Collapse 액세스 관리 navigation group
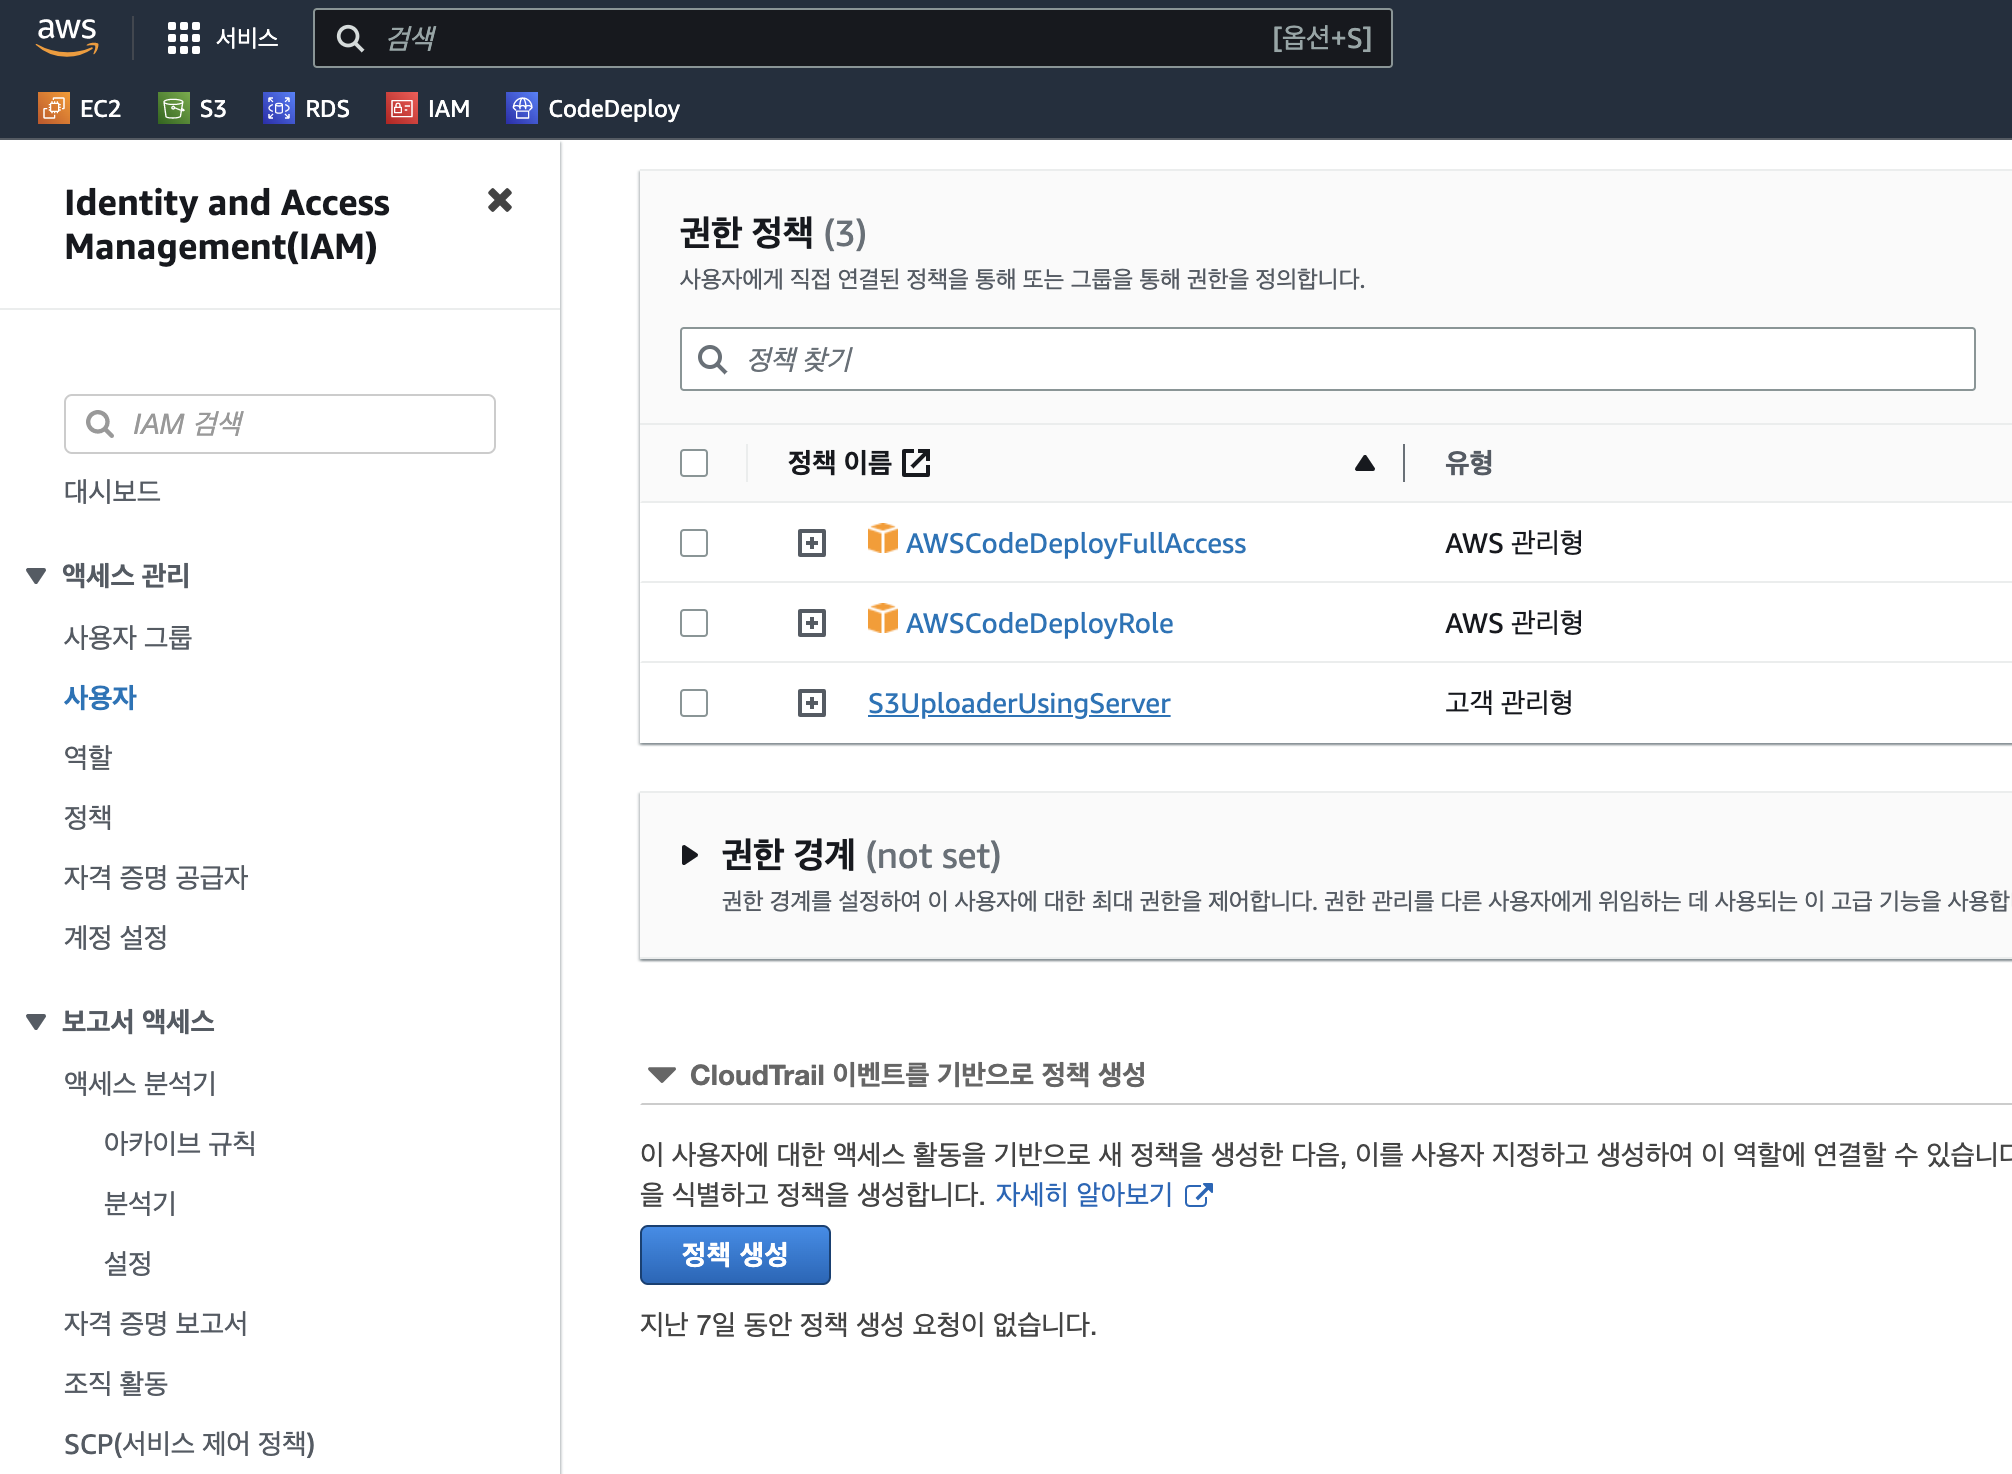2012x1474 pixels. 36,575
